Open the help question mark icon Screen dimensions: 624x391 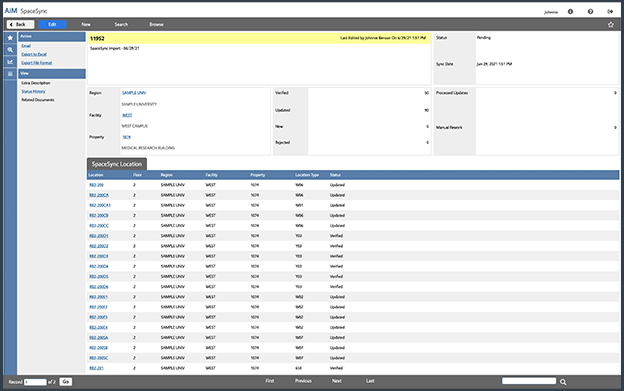coord(590,12)
